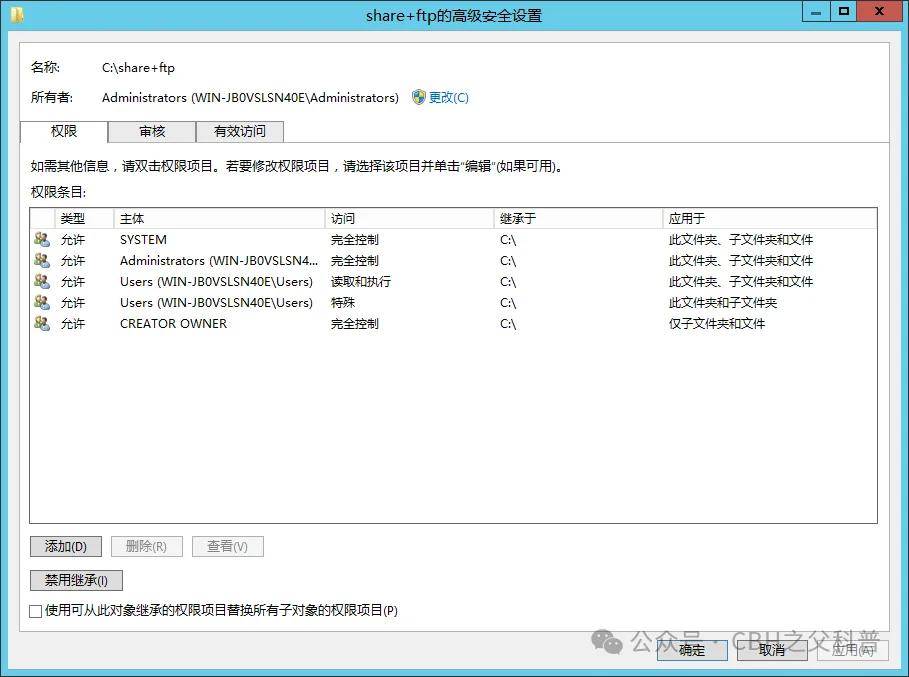Click the user group icon beside SYSTEM entry
This screenshot has width=909, height=677.
[41, 239]
